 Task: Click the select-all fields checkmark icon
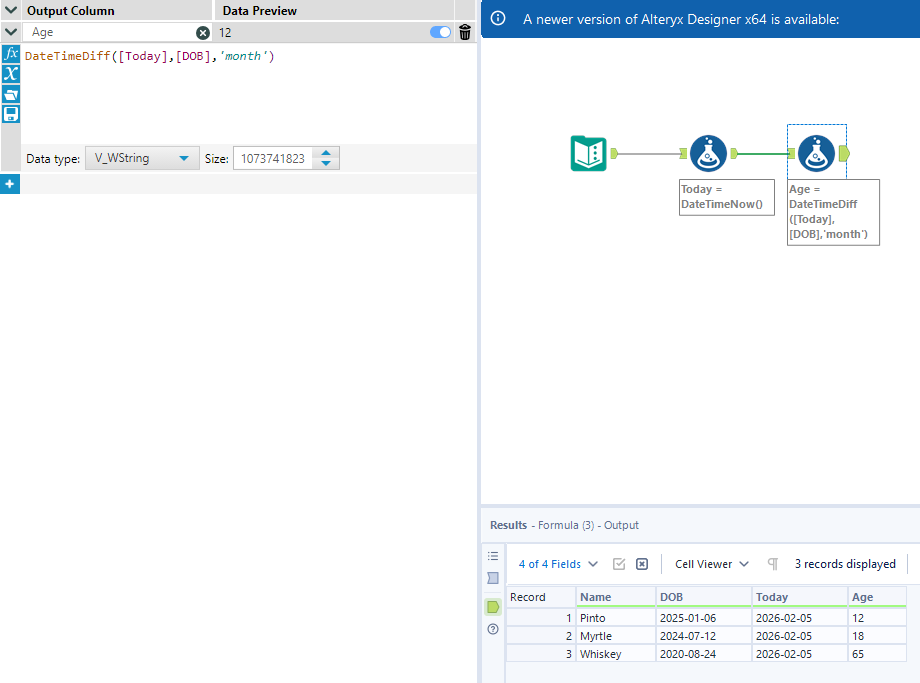pos(619,564)
